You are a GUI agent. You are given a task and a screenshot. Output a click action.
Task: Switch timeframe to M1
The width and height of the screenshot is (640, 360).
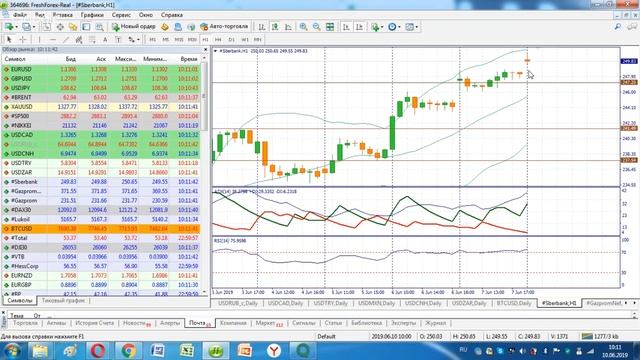(x=152, y=40)
